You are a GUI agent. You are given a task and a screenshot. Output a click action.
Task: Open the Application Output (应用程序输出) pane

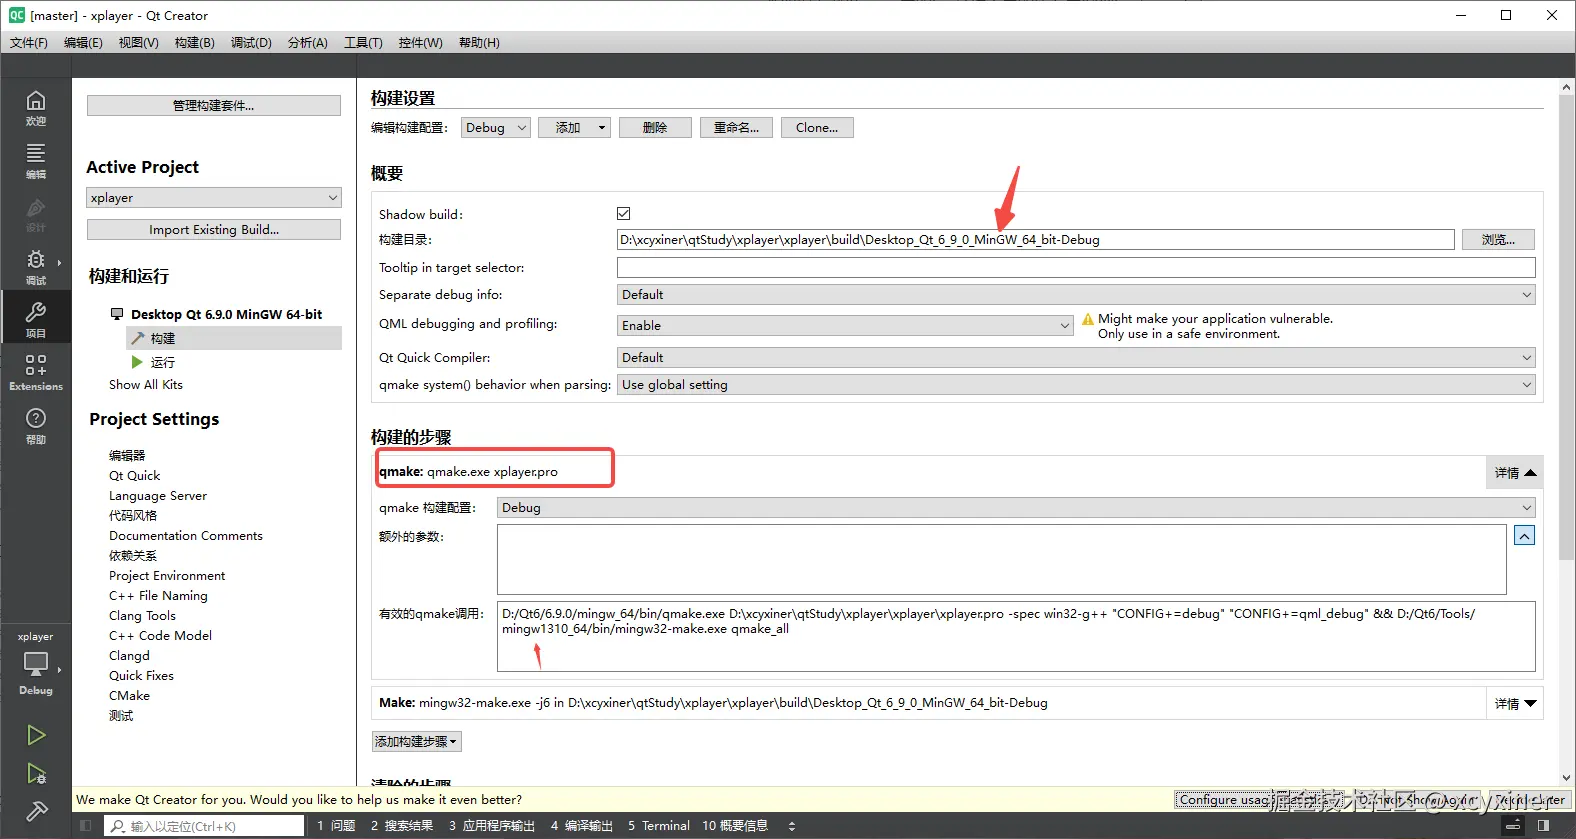(492, 826)
